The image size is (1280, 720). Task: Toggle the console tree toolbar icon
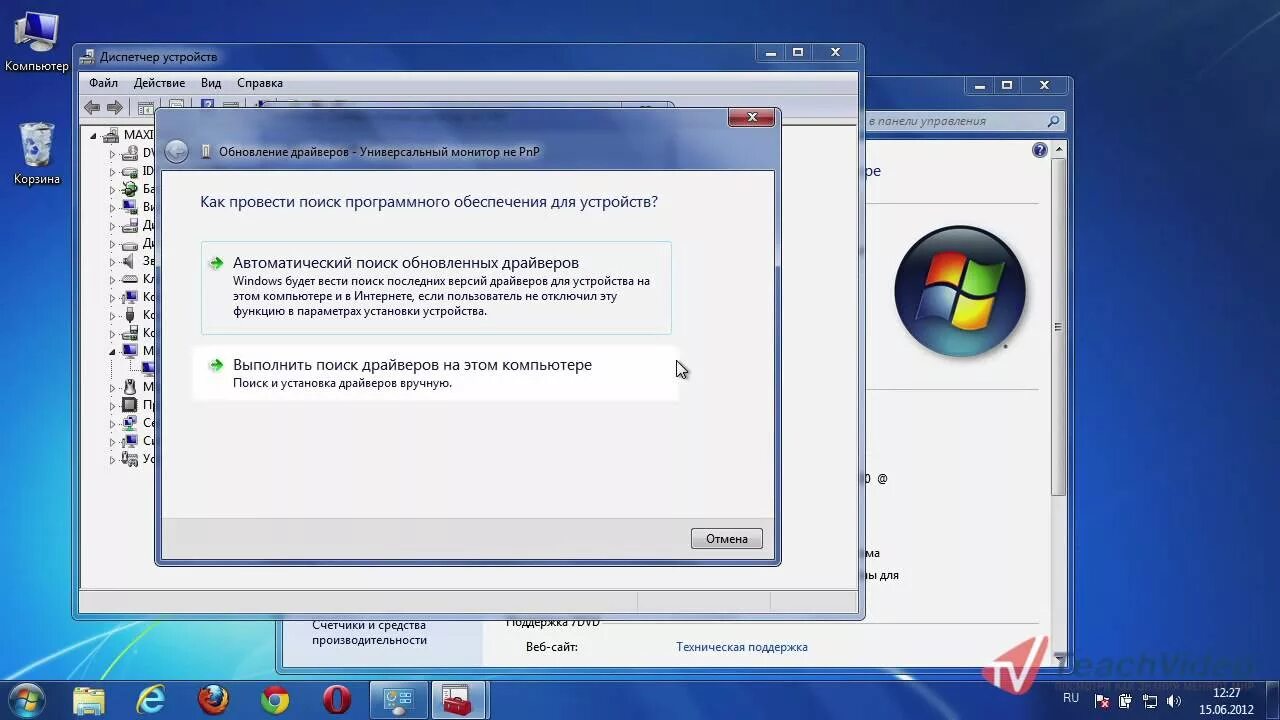pyautogui.click(x=146, y=107)
